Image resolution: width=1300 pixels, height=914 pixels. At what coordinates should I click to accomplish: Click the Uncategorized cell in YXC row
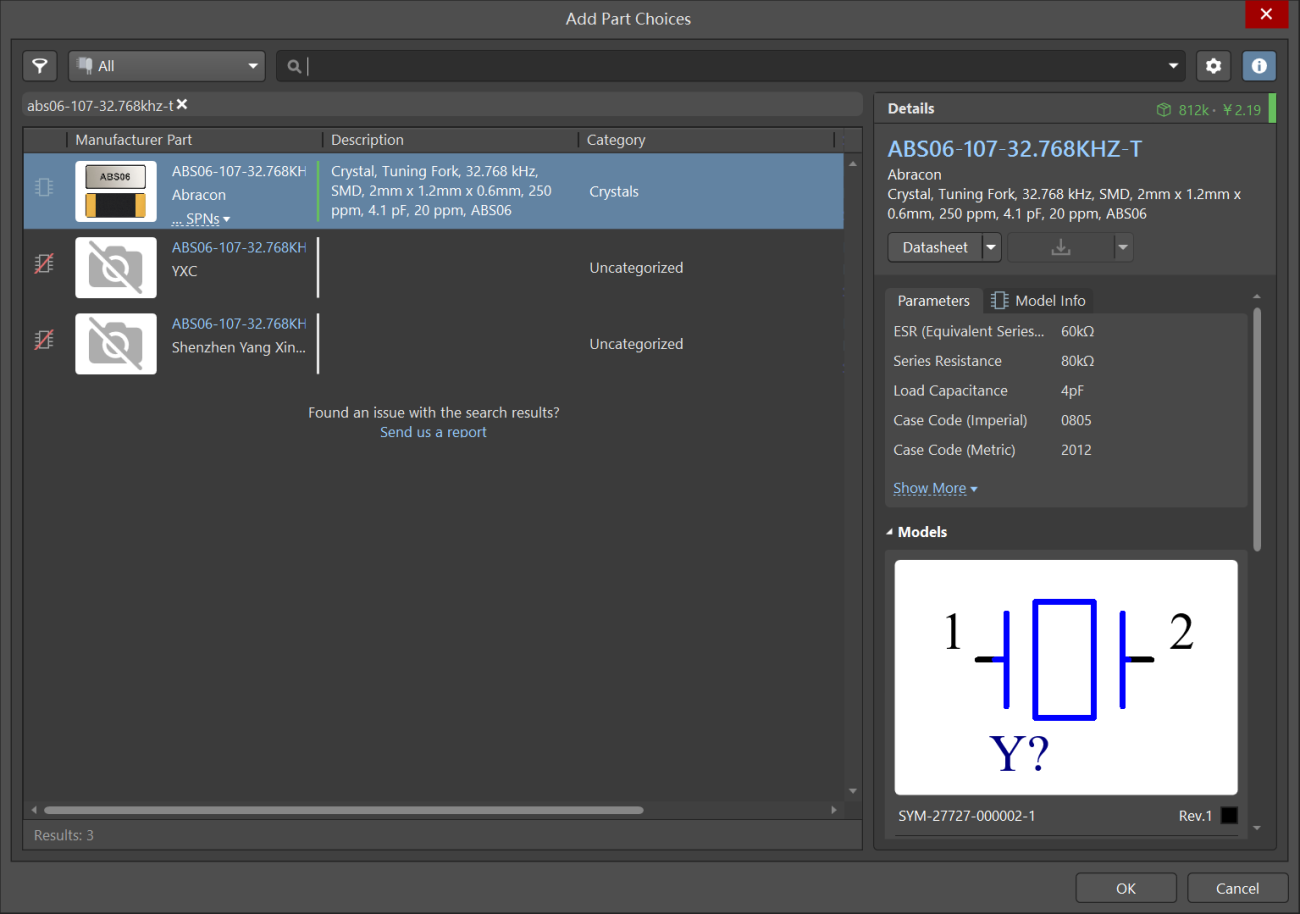636,267
